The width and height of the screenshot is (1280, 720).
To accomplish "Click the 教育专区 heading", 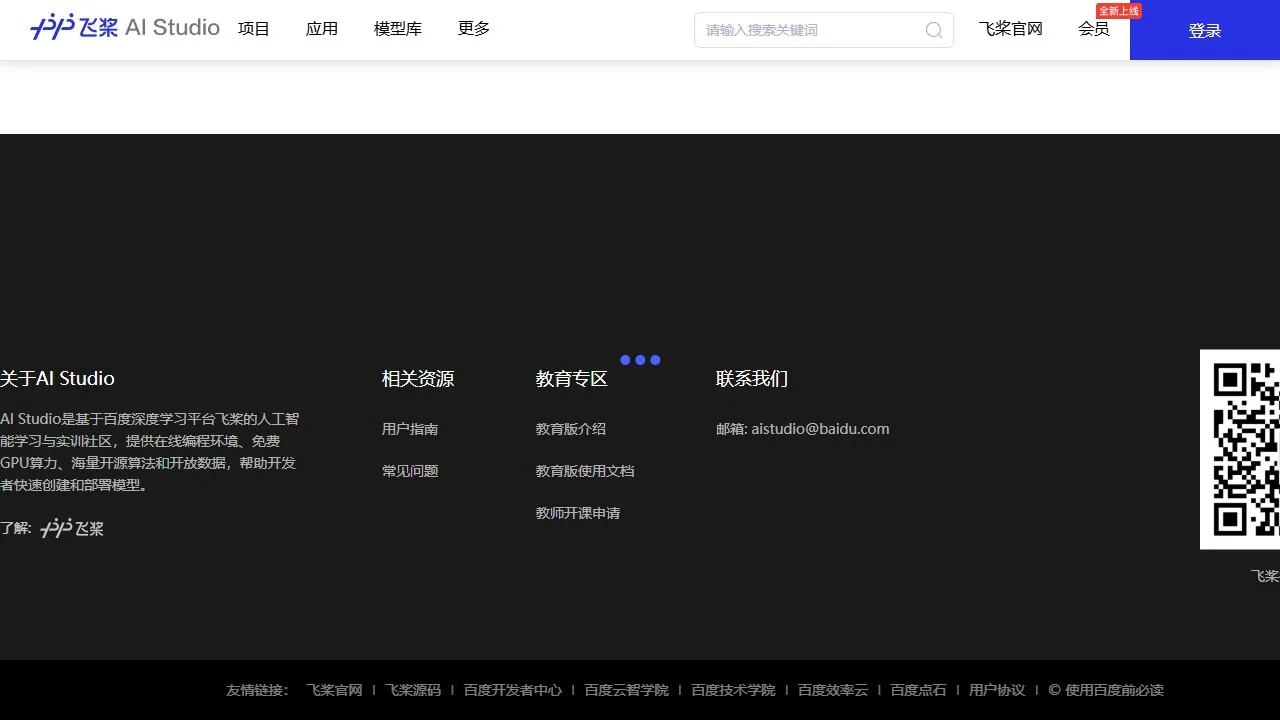I will point(572,378).
